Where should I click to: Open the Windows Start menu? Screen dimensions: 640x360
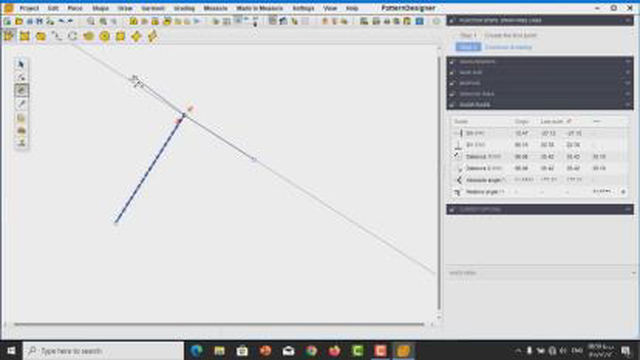[11, 351]
